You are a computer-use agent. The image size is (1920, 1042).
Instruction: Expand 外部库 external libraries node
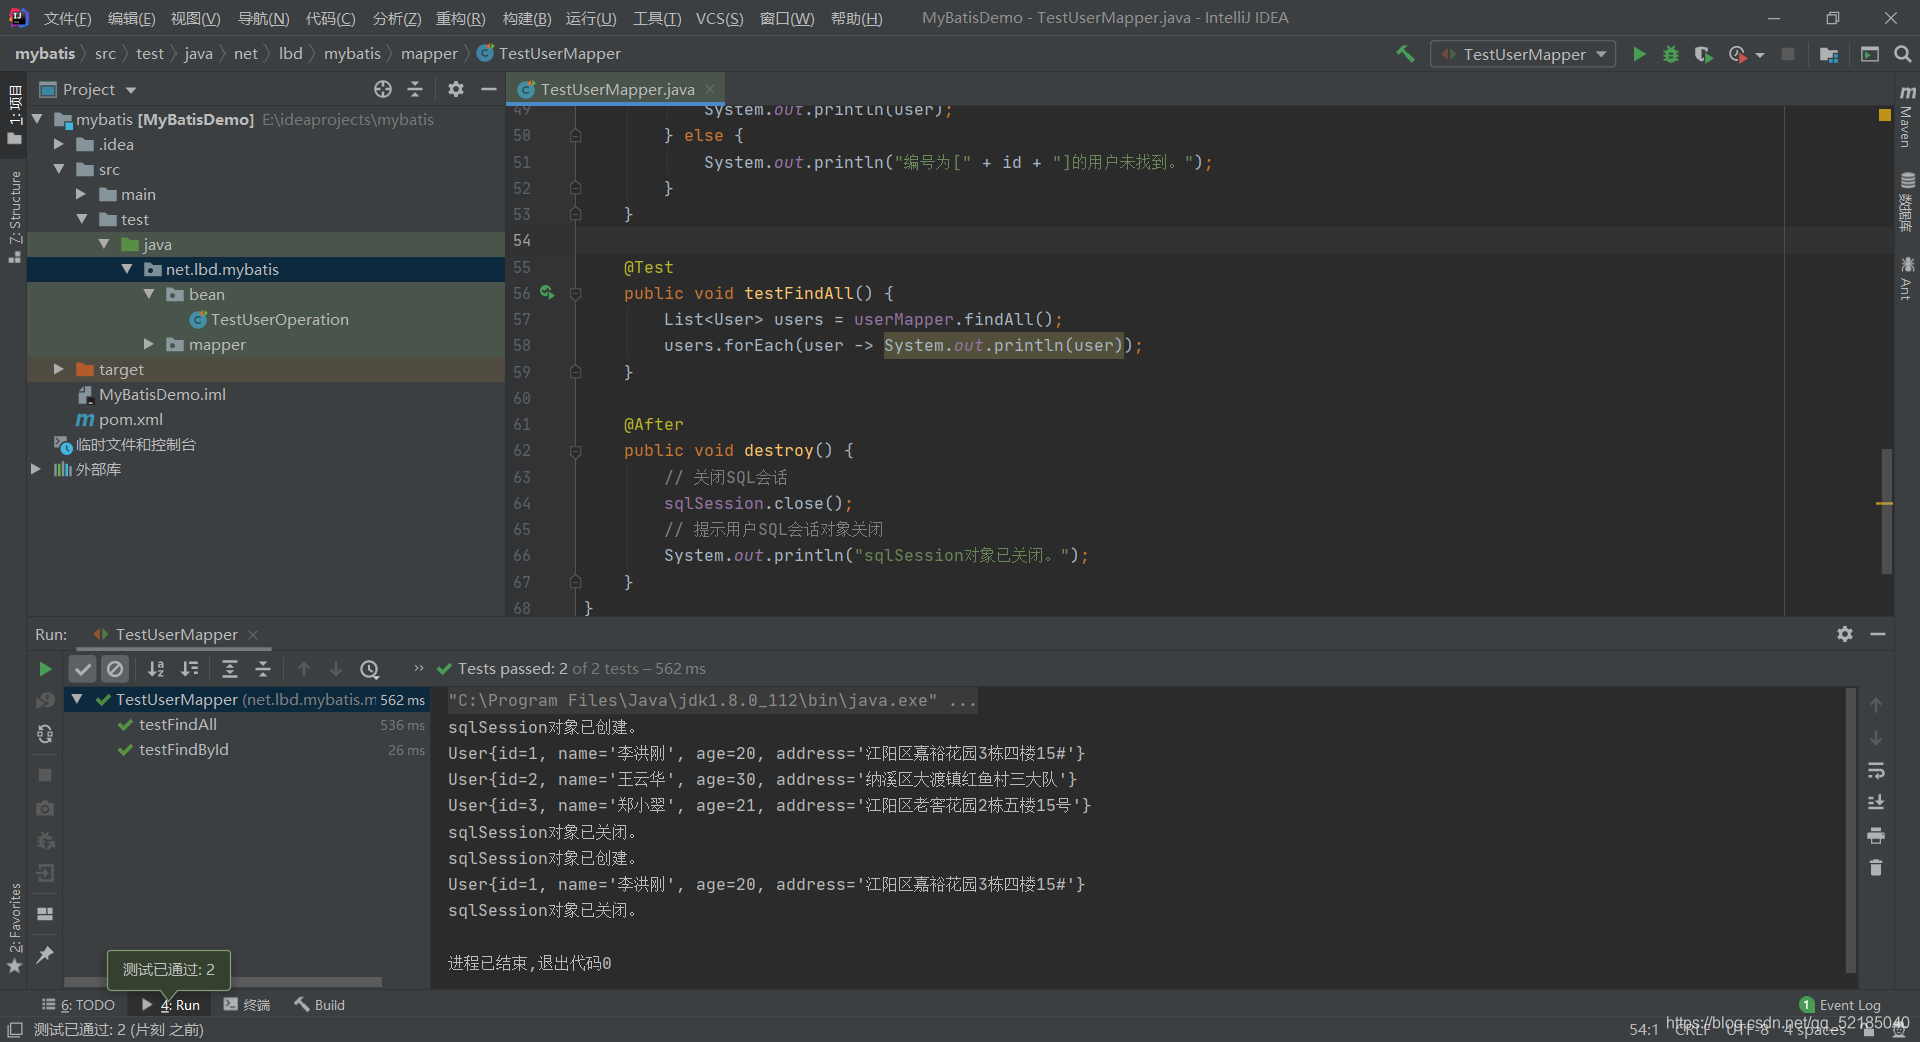36,469
